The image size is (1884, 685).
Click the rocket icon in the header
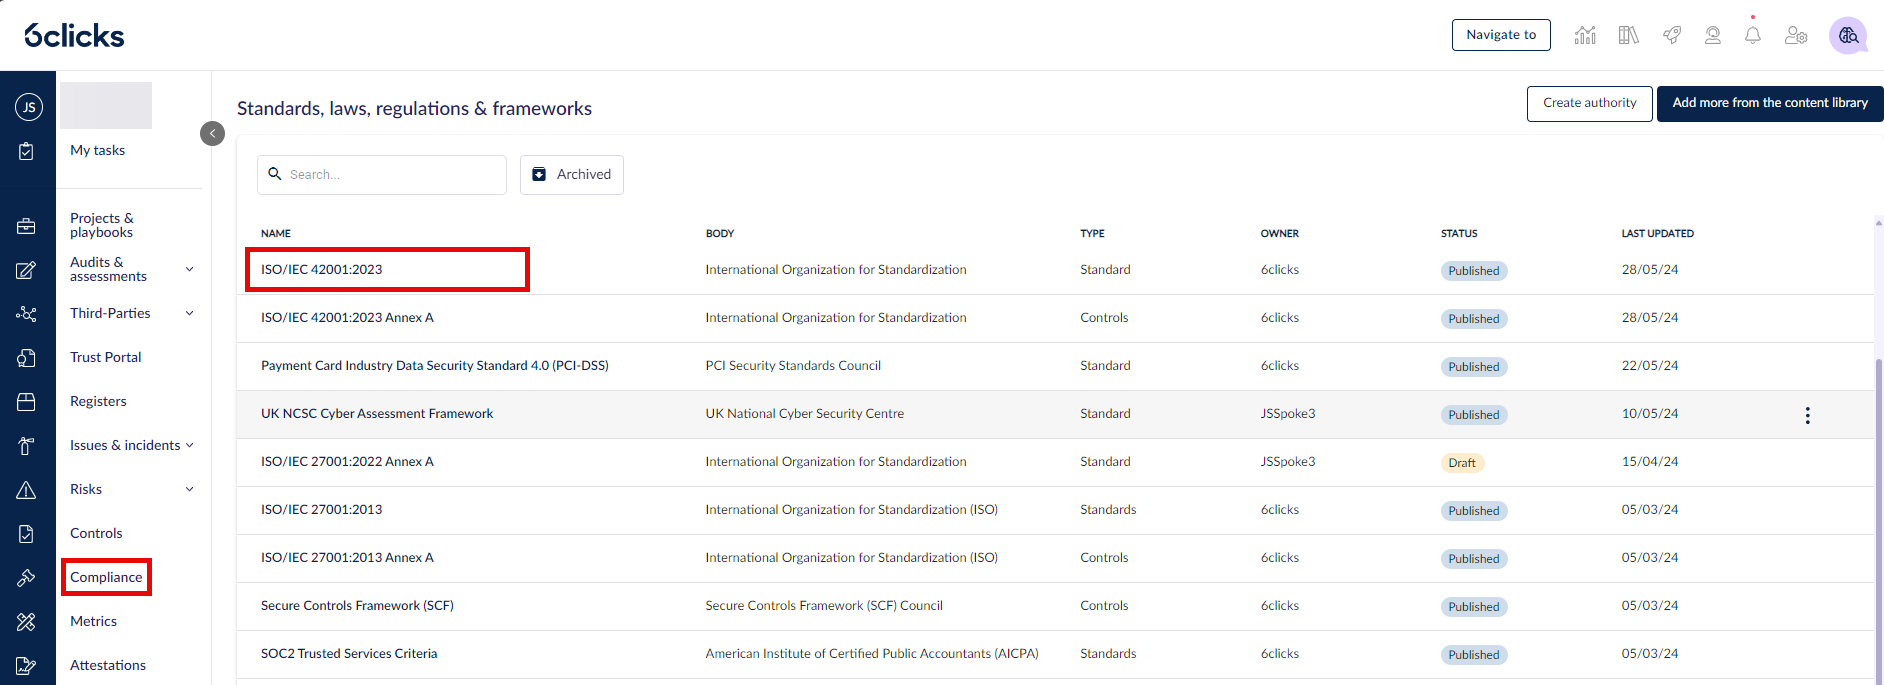(1672, 35)
